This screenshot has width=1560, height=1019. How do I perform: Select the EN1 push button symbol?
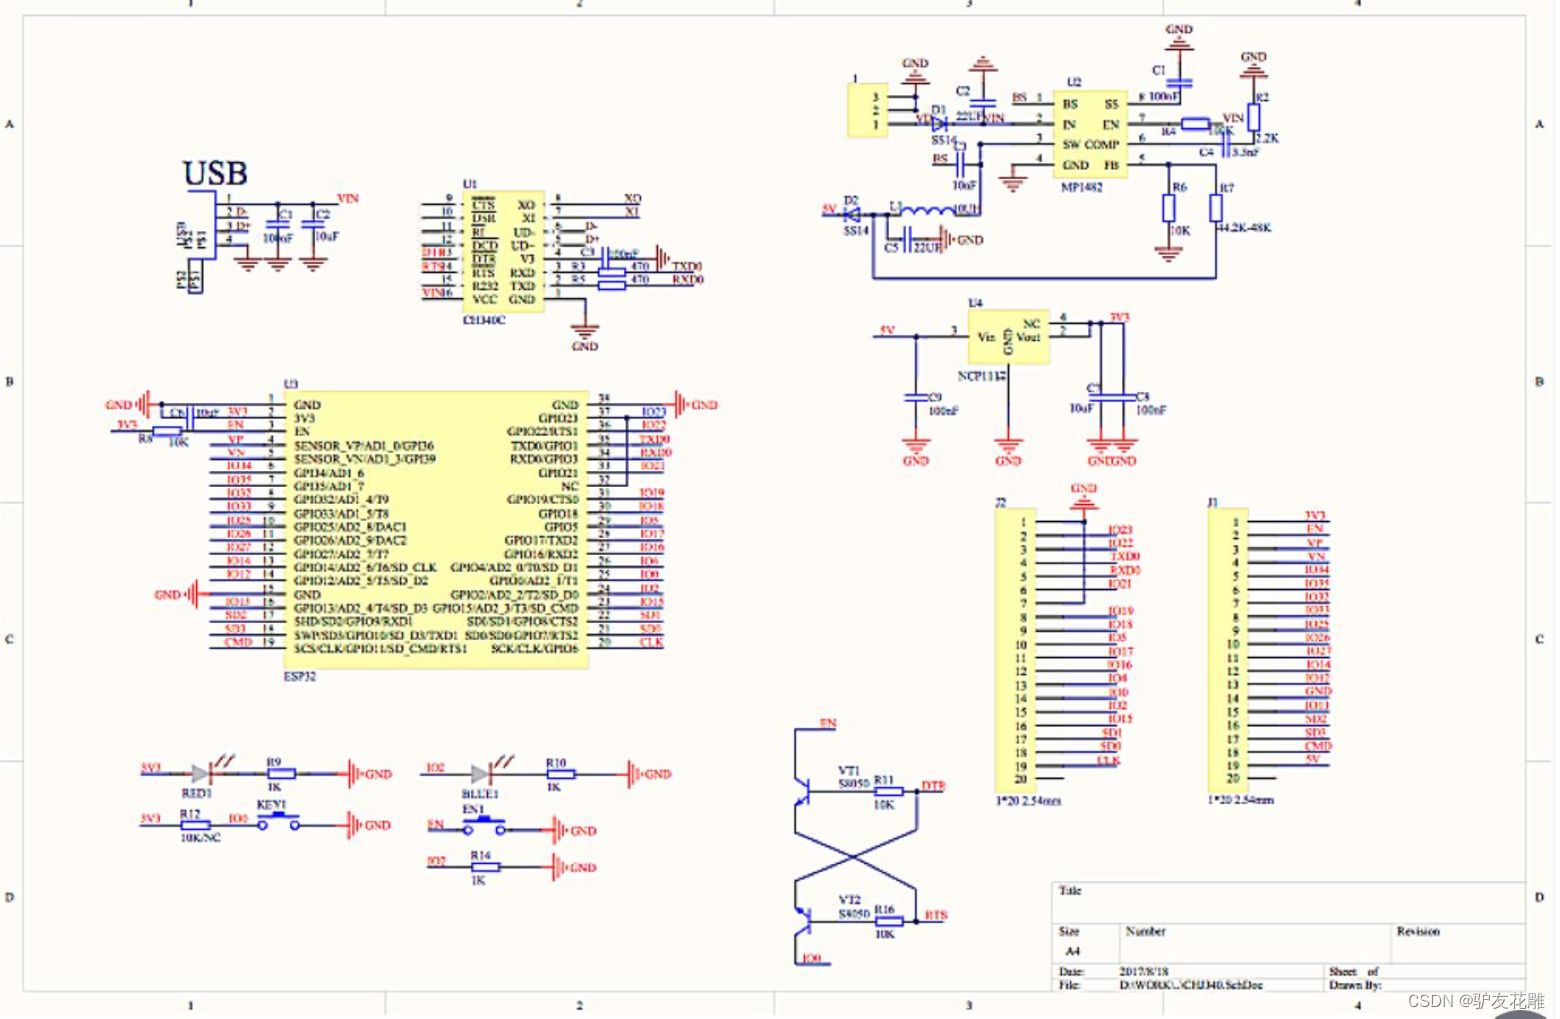[484, 826]
